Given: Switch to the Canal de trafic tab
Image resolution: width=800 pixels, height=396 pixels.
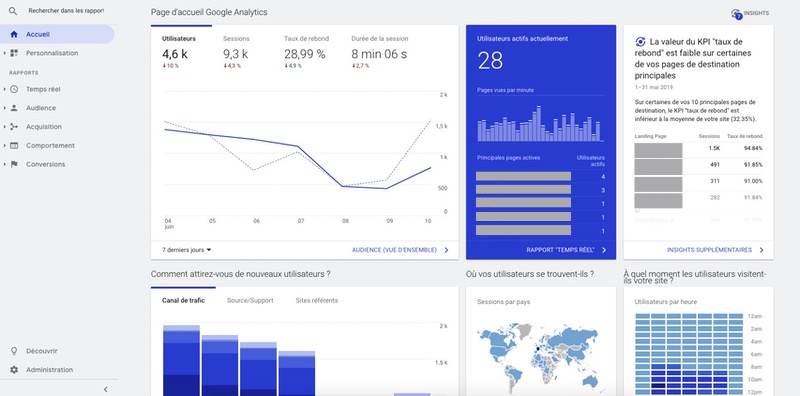Looking at the screenshot, I should (183, 301).
